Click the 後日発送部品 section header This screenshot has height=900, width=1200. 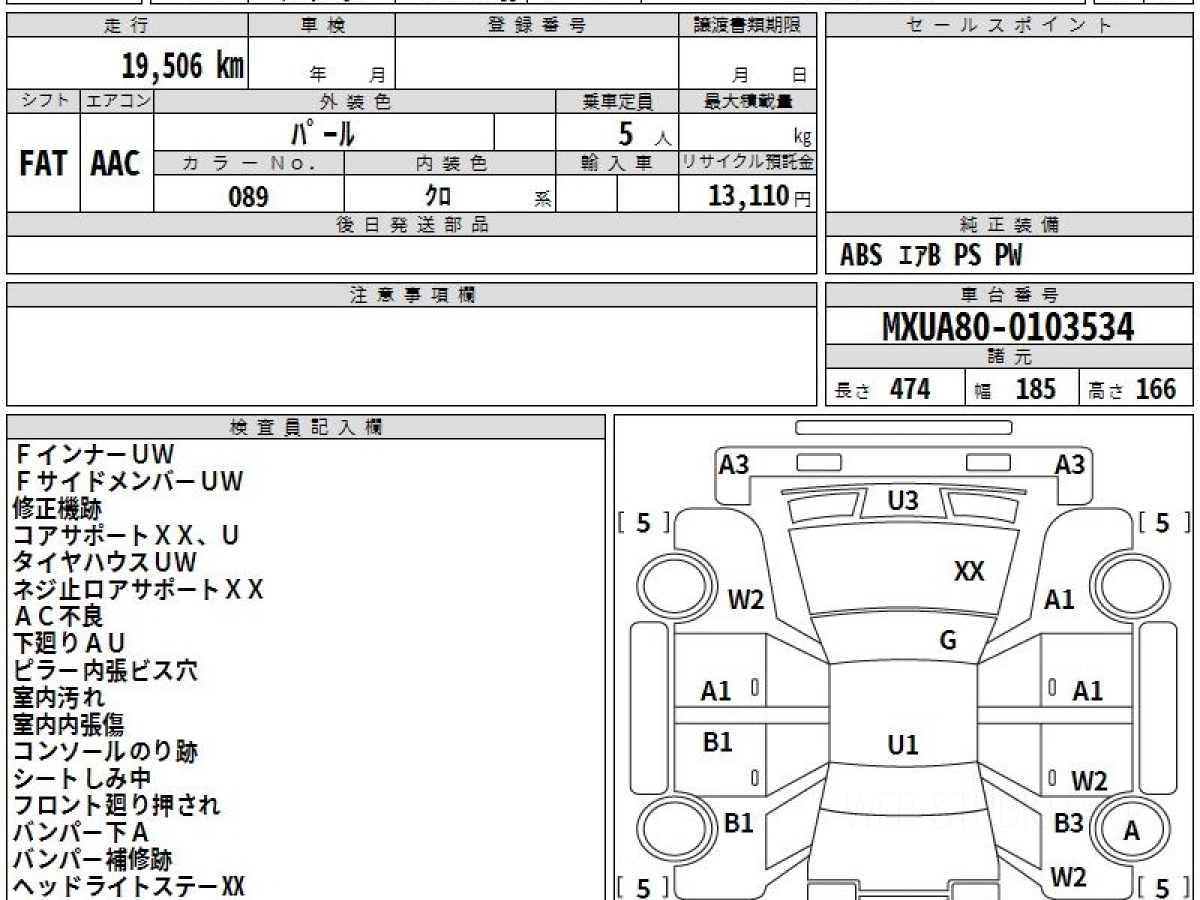point(412,225)
